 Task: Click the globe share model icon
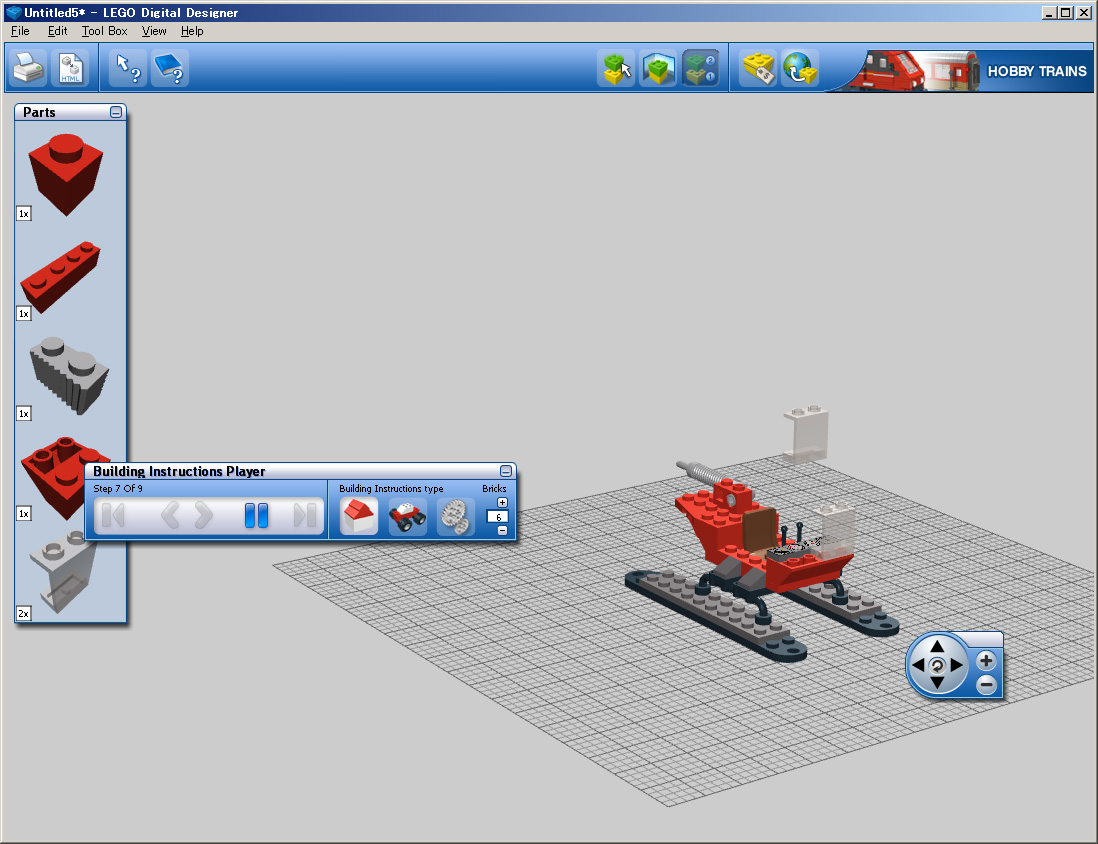[x=800, y=69]
